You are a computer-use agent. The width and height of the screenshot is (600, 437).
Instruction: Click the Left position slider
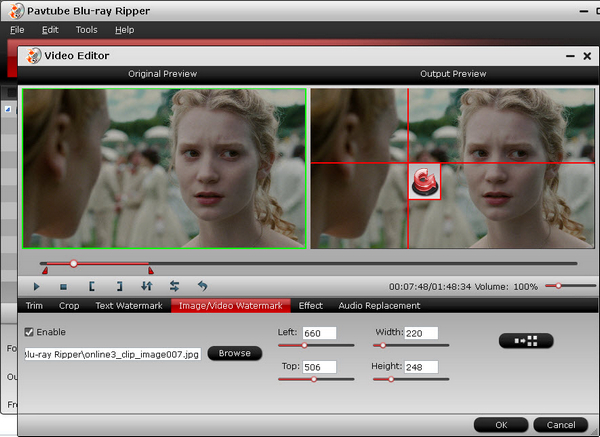tap(316, 345)
